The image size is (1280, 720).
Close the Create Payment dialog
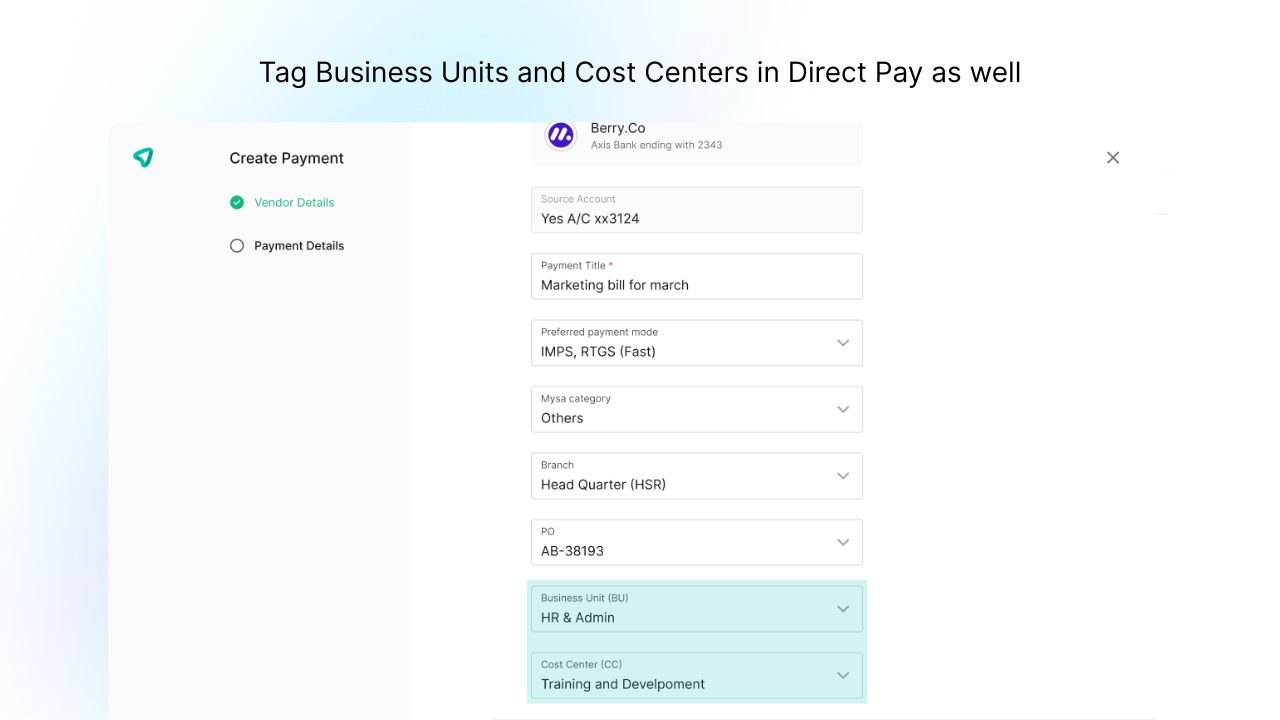1113,157
